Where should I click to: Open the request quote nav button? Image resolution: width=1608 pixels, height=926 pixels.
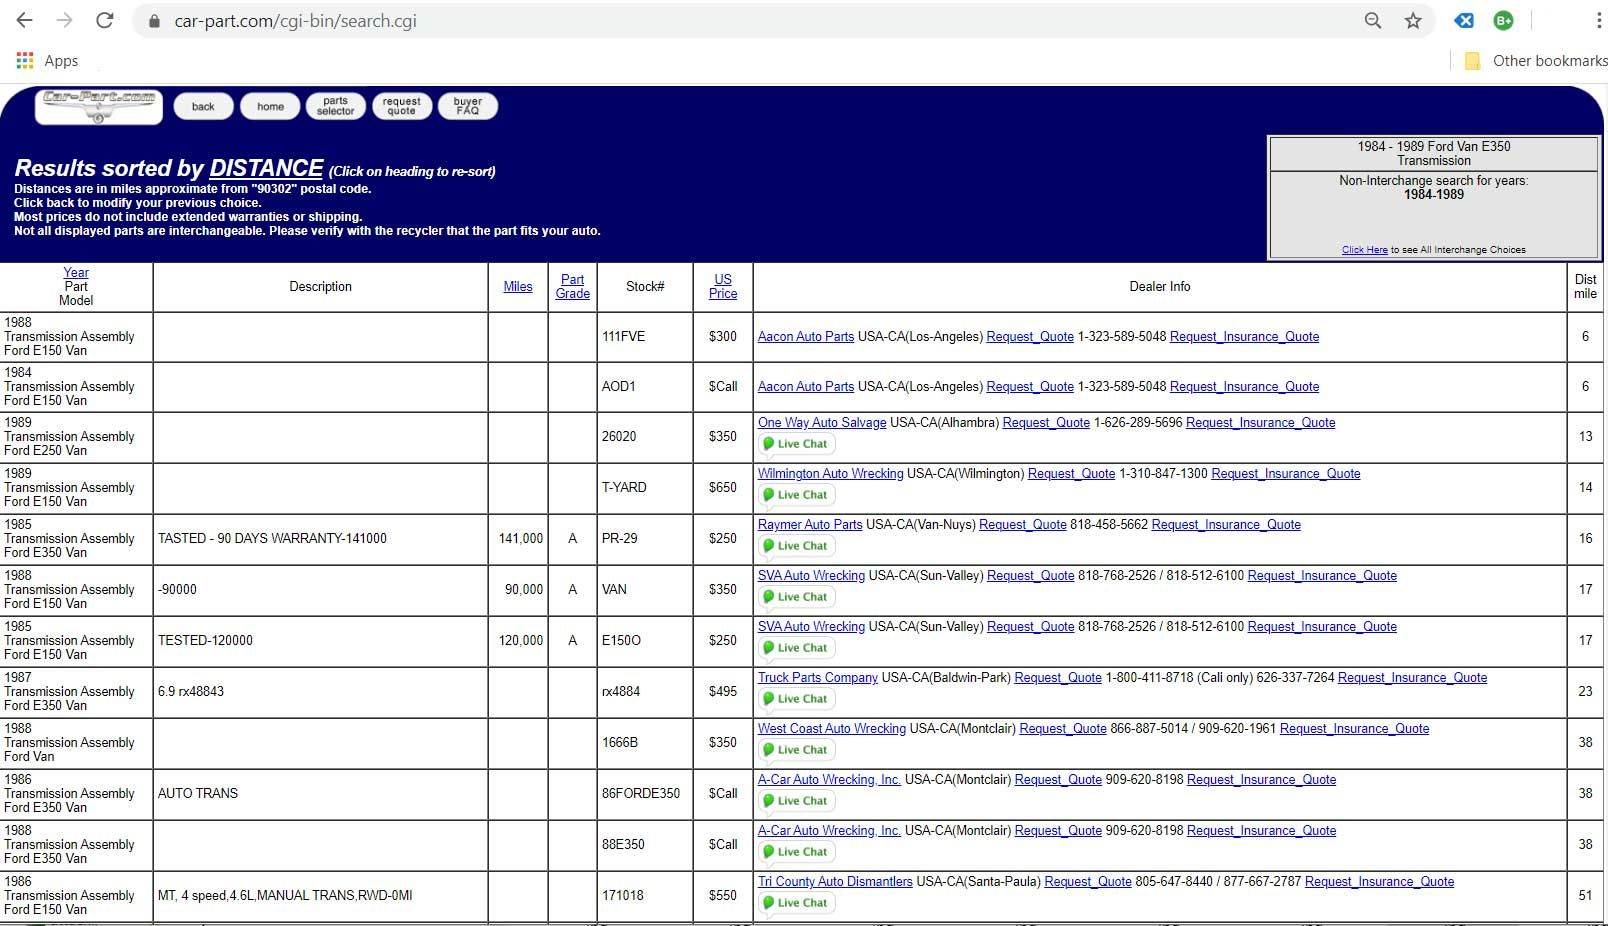point(401,106)
